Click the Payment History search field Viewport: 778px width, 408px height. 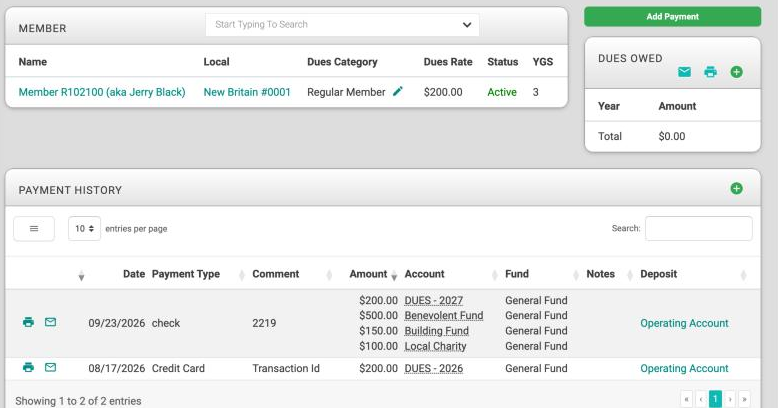[699, 228]
